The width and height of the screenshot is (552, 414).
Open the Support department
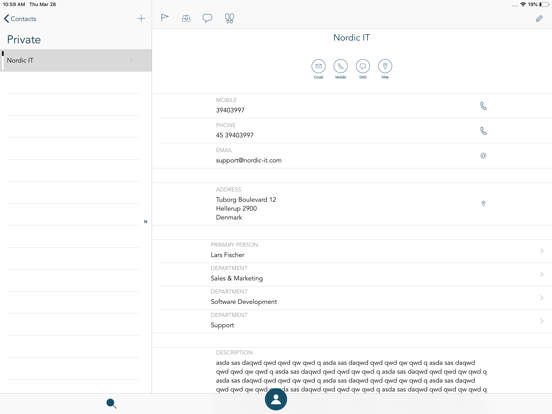coord(352,321)
